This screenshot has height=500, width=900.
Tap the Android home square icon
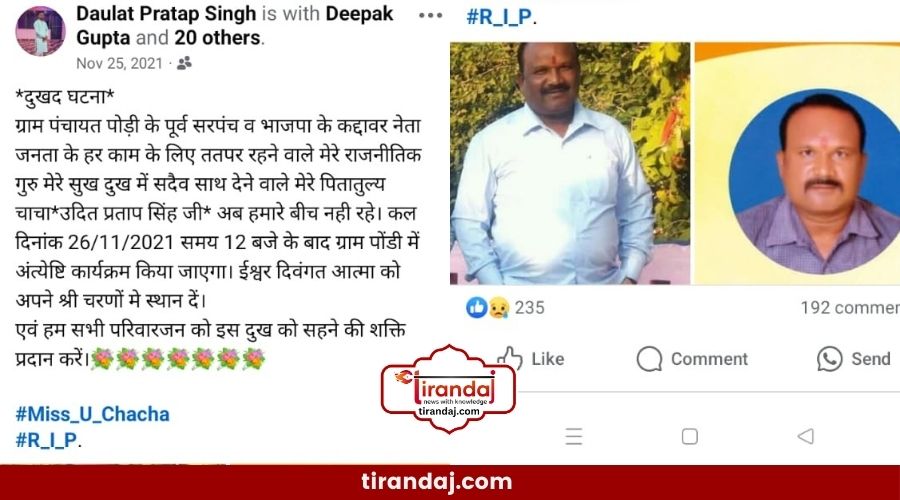[690, 437]
